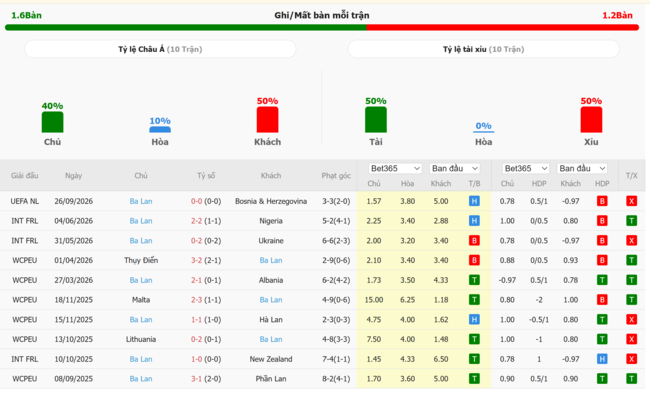Click the green 50% Tài bar

376,119
